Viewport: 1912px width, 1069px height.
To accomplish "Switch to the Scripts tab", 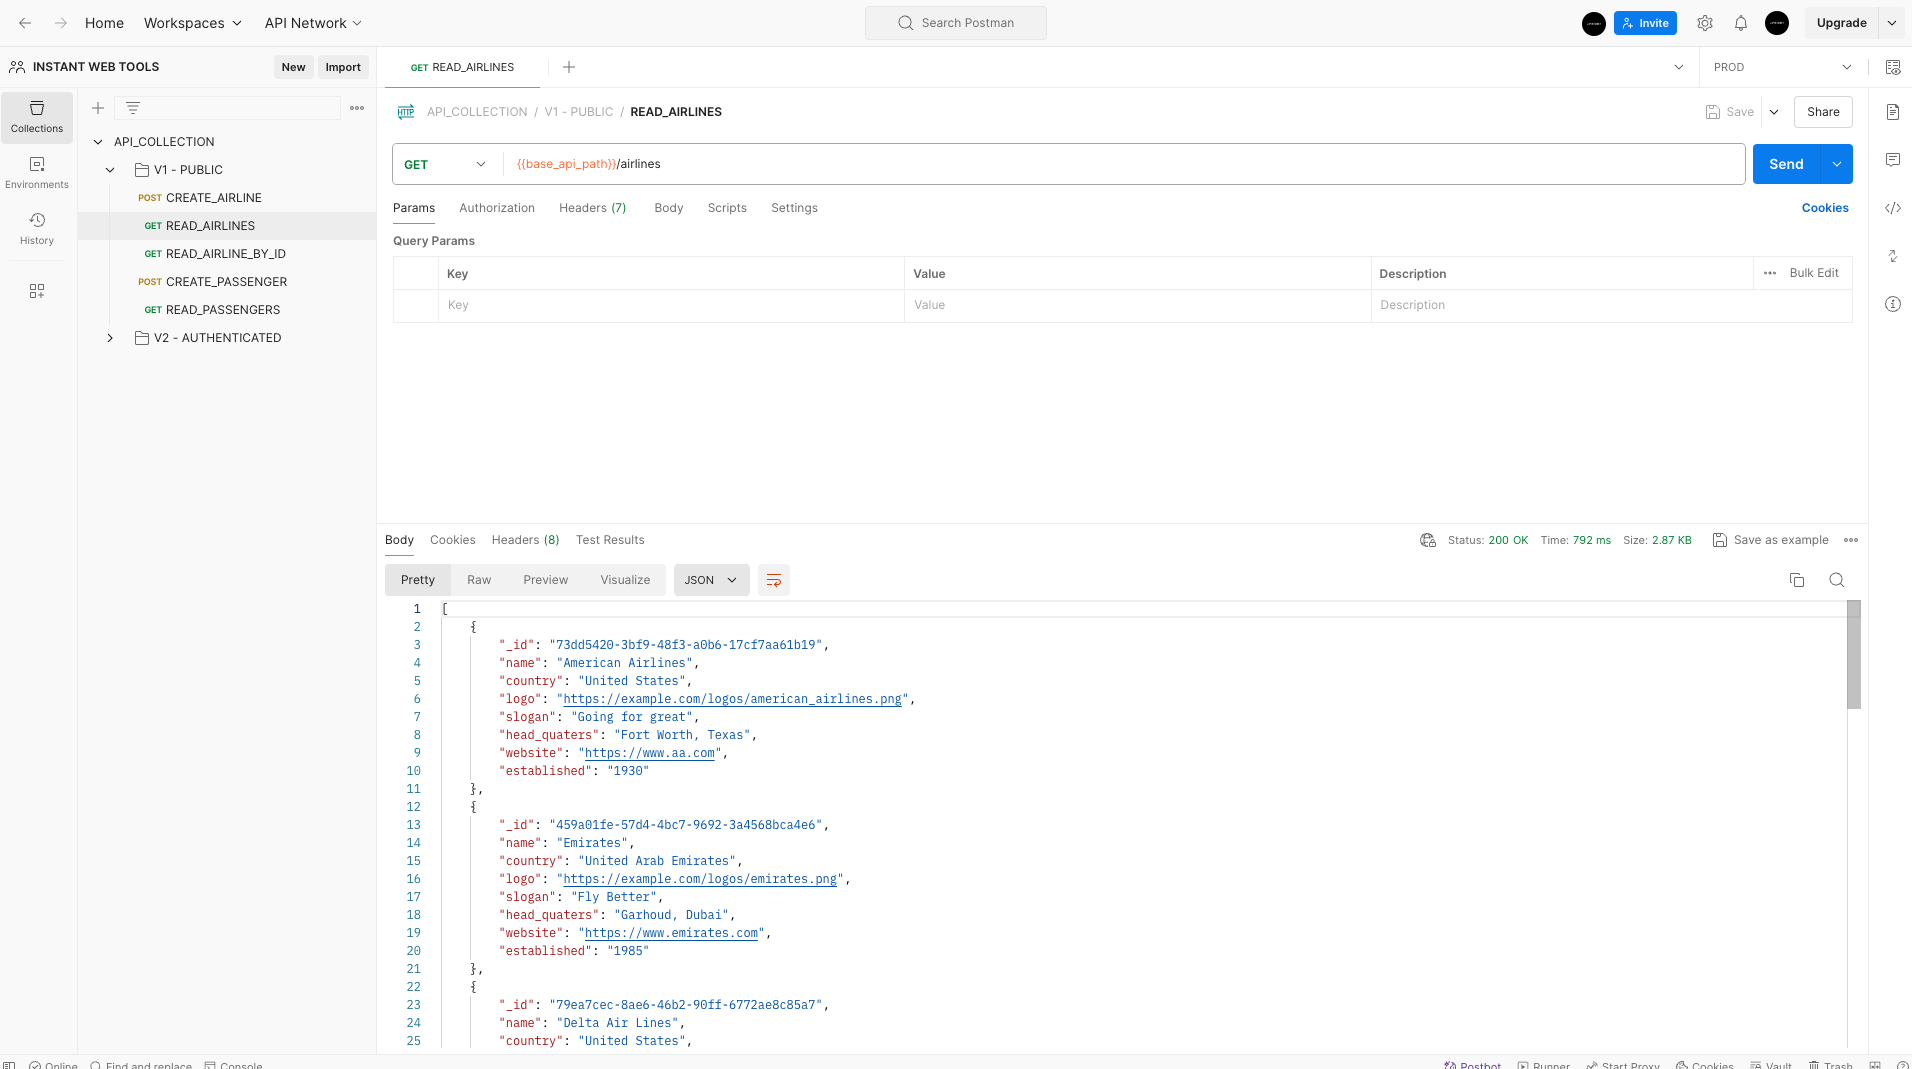I will (727, 208).
